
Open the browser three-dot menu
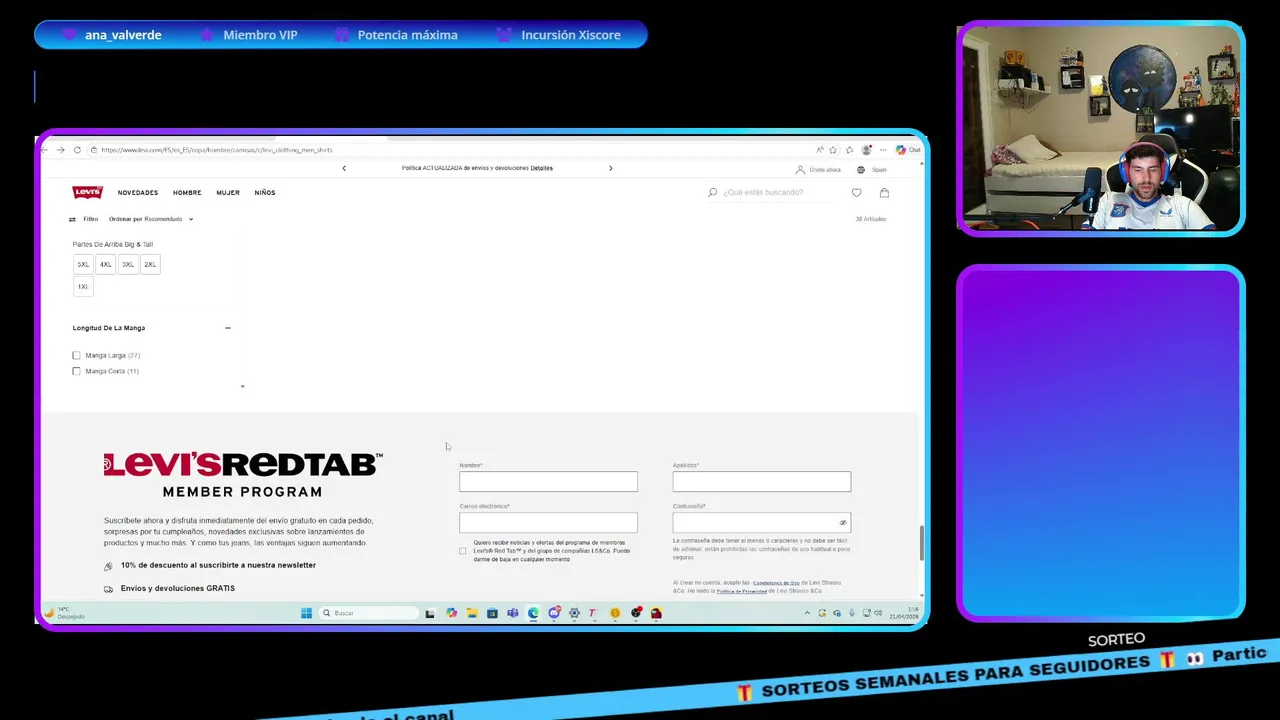point(882,150)
